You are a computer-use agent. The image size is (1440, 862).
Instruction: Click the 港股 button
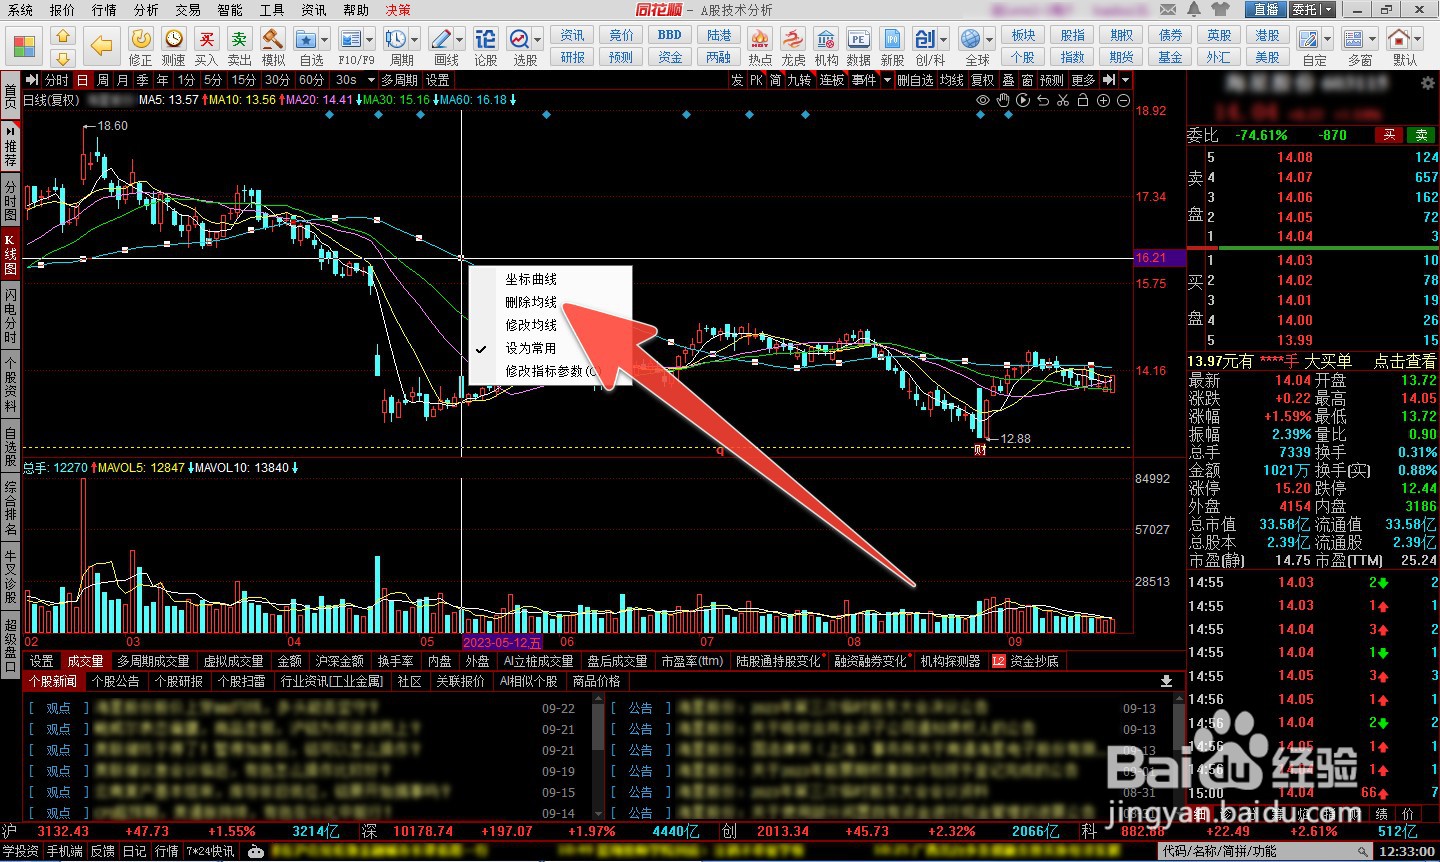pyautogui.click(x=1268, y=35)
